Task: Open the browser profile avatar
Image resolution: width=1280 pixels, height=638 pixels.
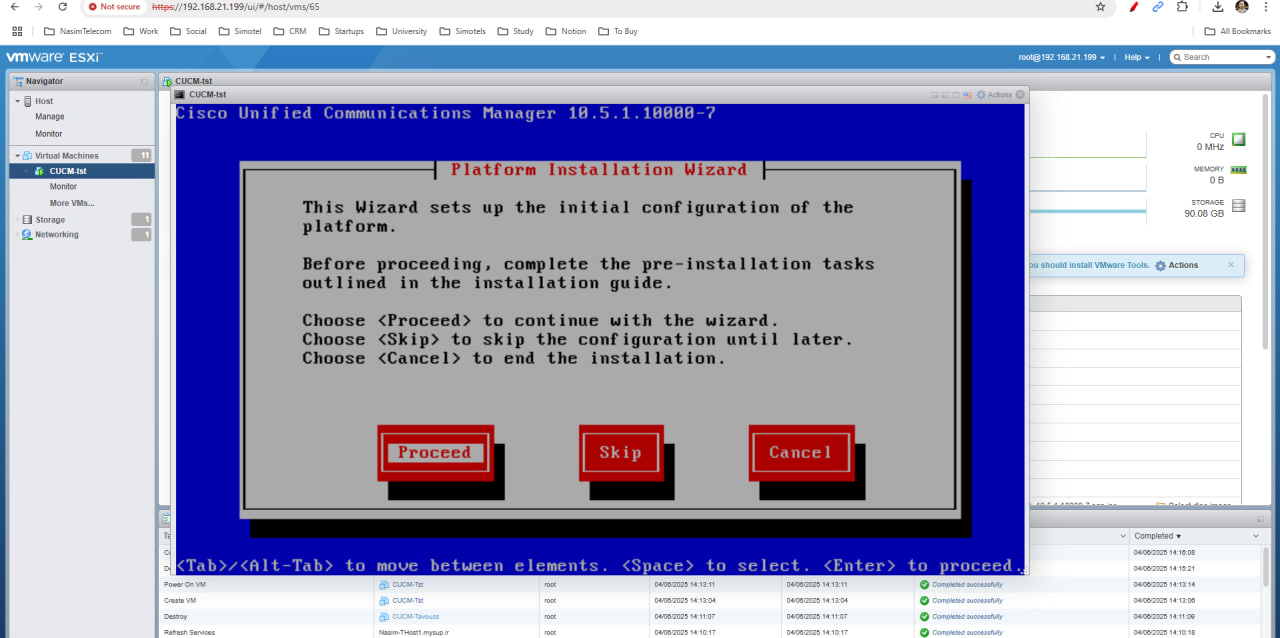Action: coord(1242,7)
